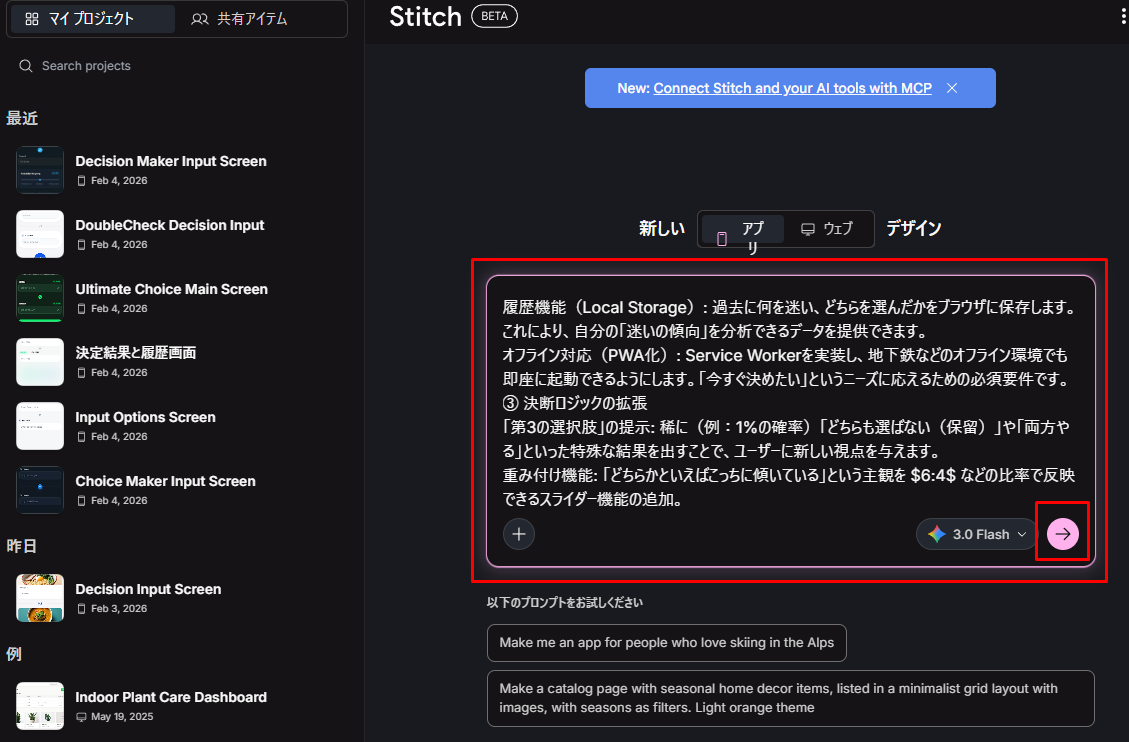The image size is (1129, 742).
Task: Open the DoubleCheck Decision Input project
Action: coord(169,225)
